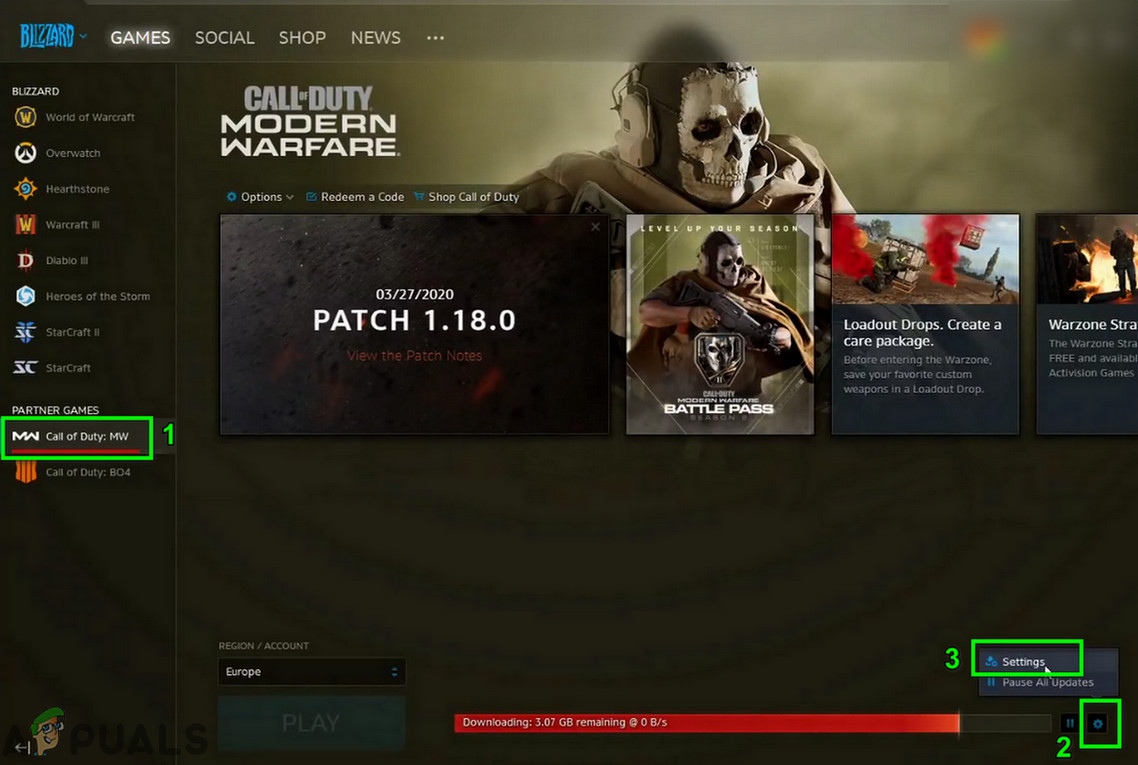Open the SOCIAL tab
This screenshot has width=1138, height=765.
pyautogui.click(x=224, y=38)
